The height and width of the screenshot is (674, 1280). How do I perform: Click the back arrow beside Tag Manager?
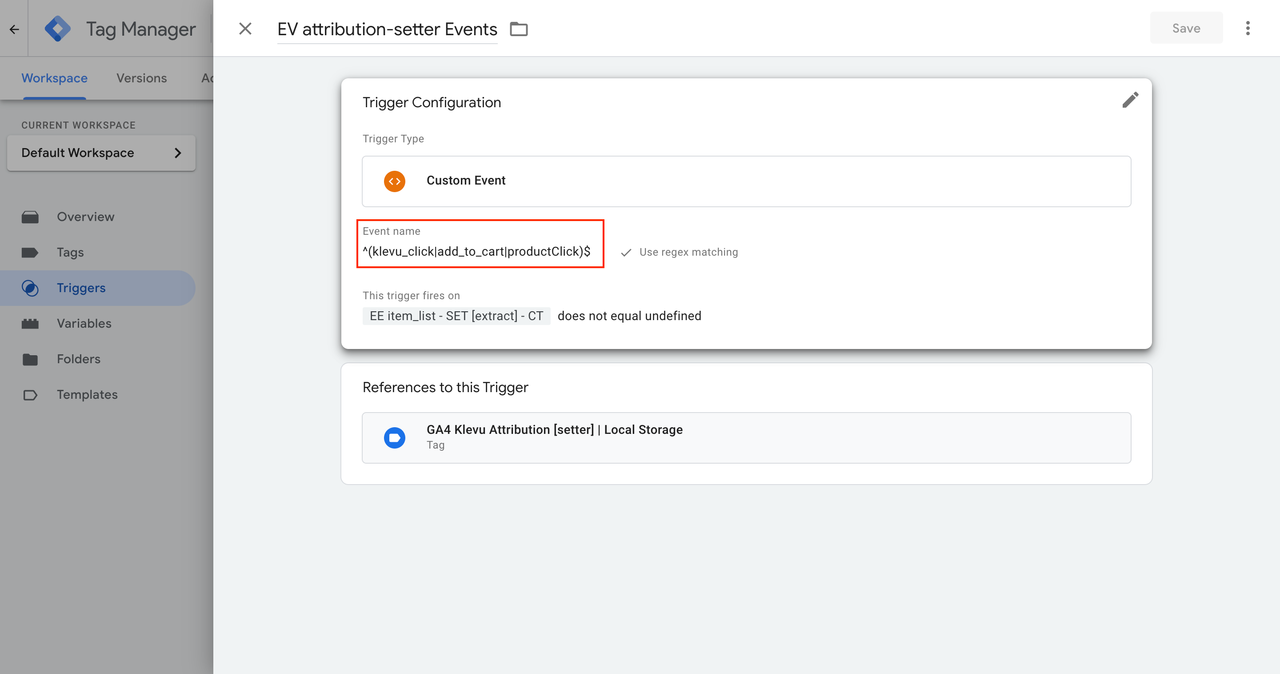coord(14,29)
